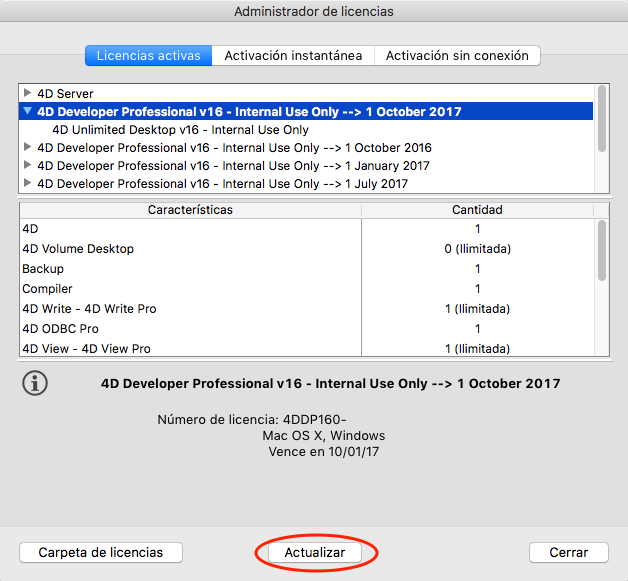Expand the 1 October 2016 license node

tap(27, 147)
